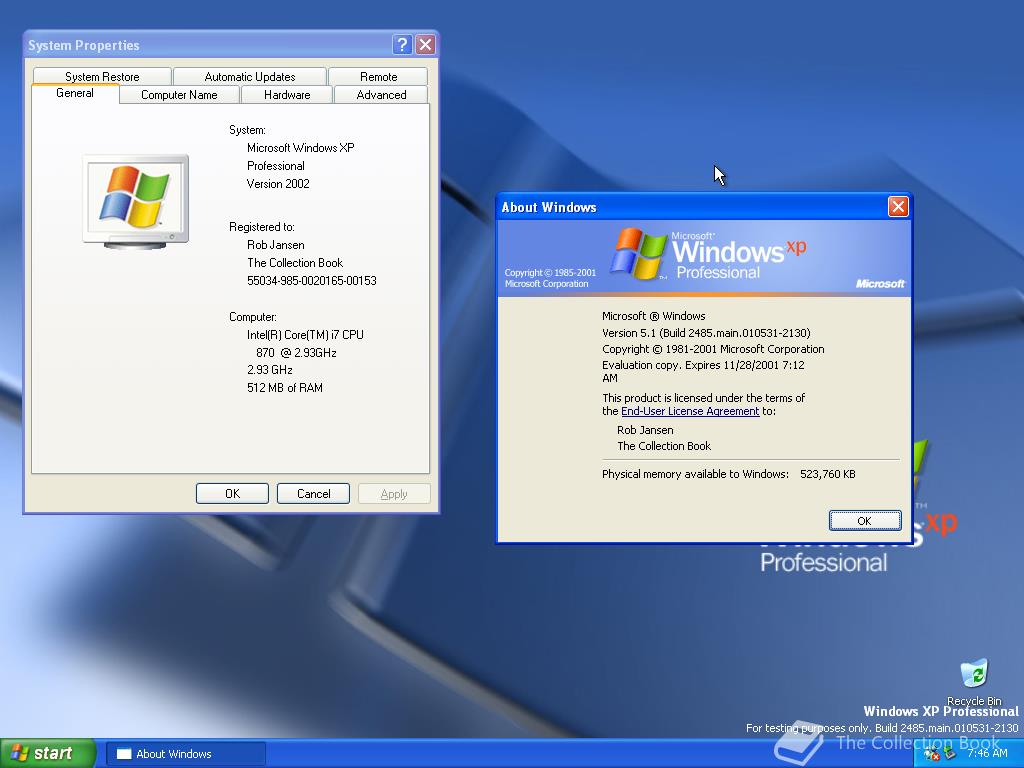Viewport: 1024px width, 768px height.
Task: Click the '512 MB of RAM' text
Action: (x=285, y=387)
